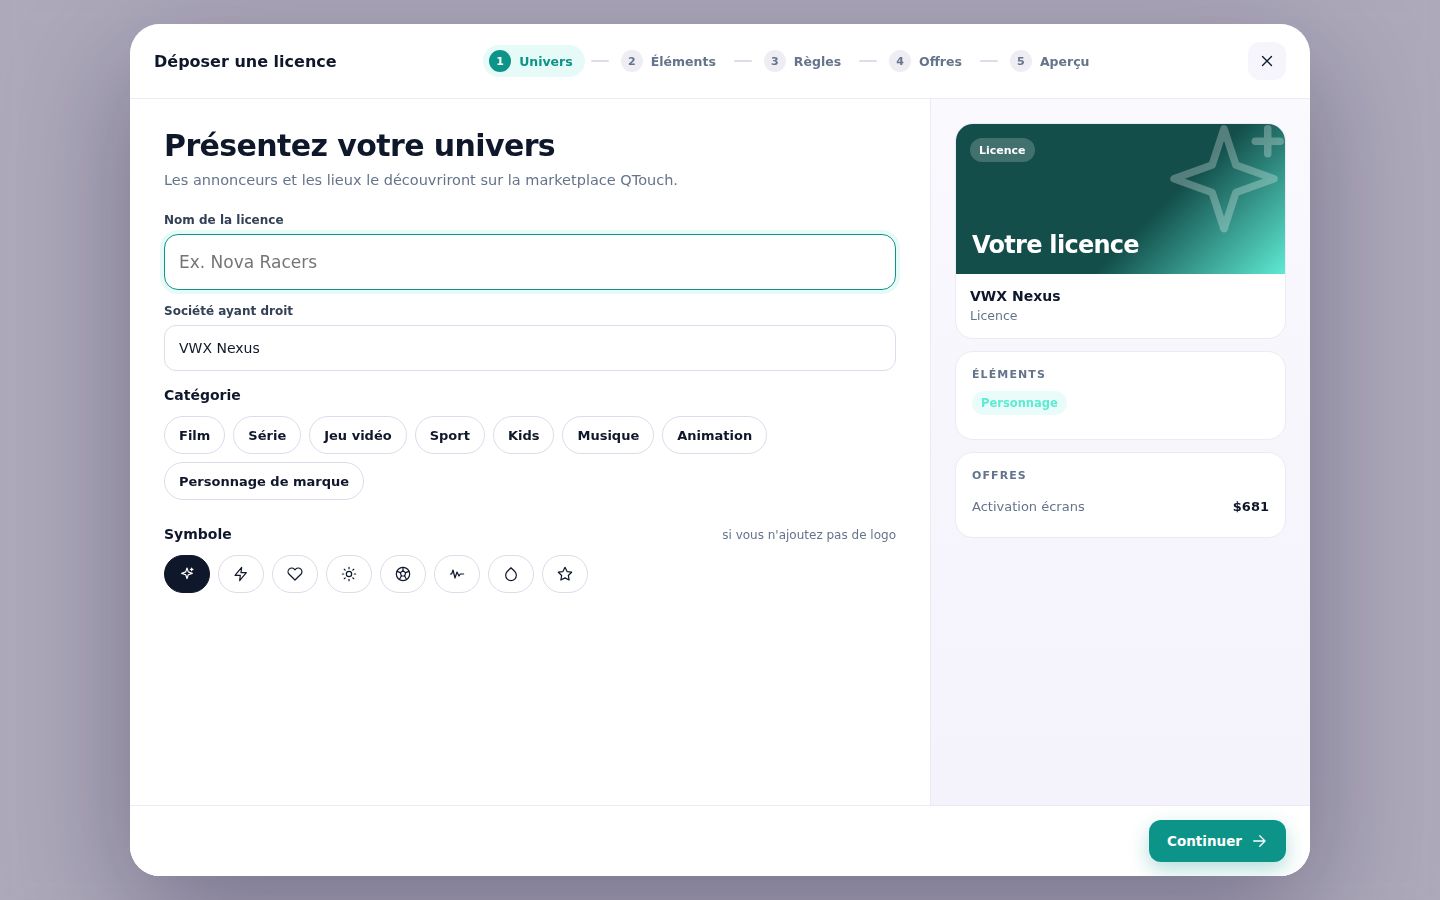Click the Personnage element tag
The width and height of the screenshot is (1440, 900).
1019,403
